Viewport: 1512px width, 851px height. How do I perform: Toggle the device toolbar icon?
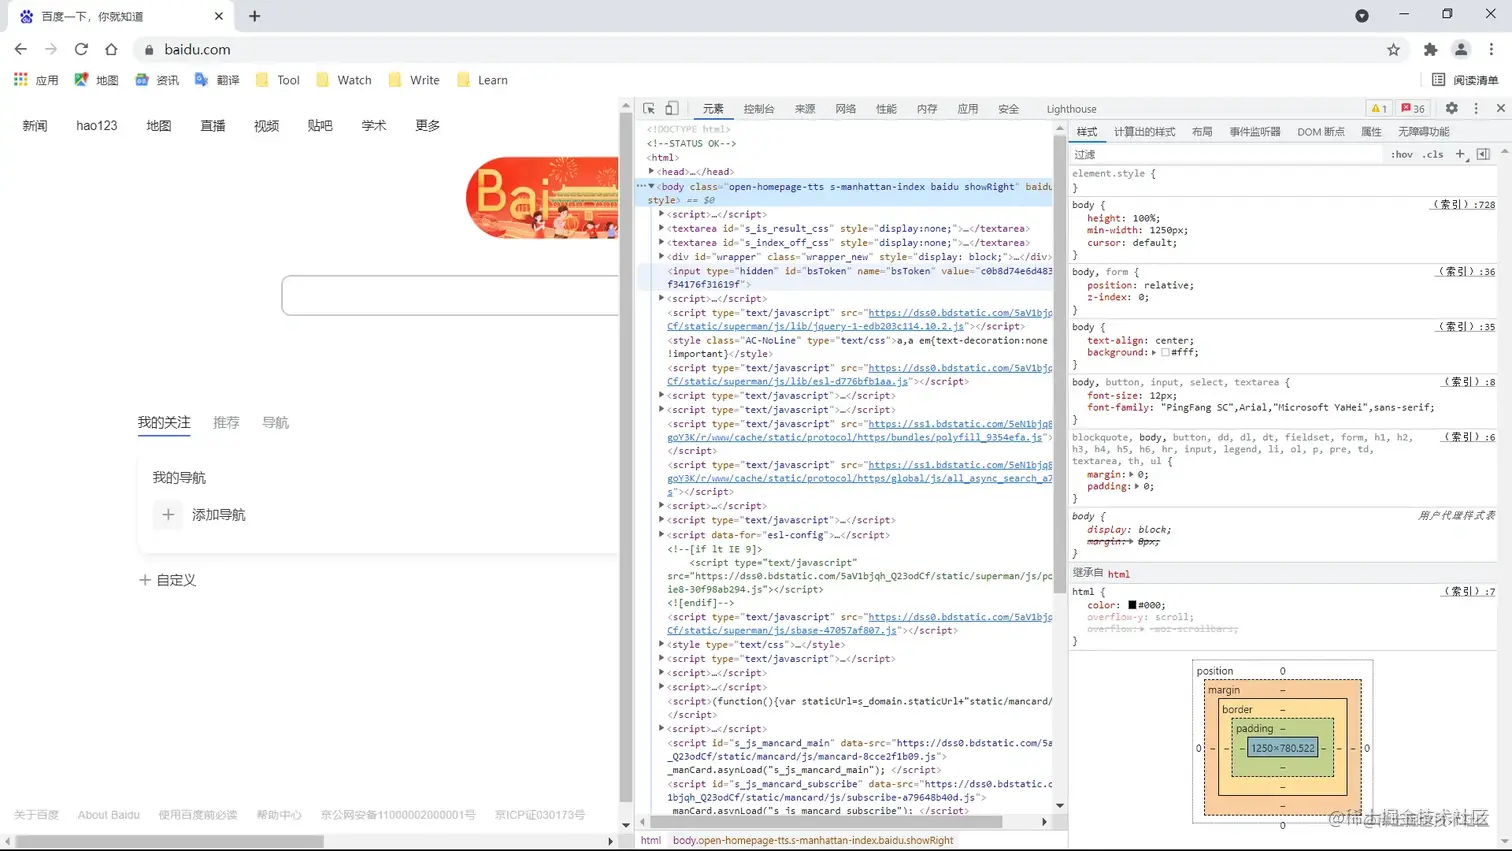(x=672, y=109)
